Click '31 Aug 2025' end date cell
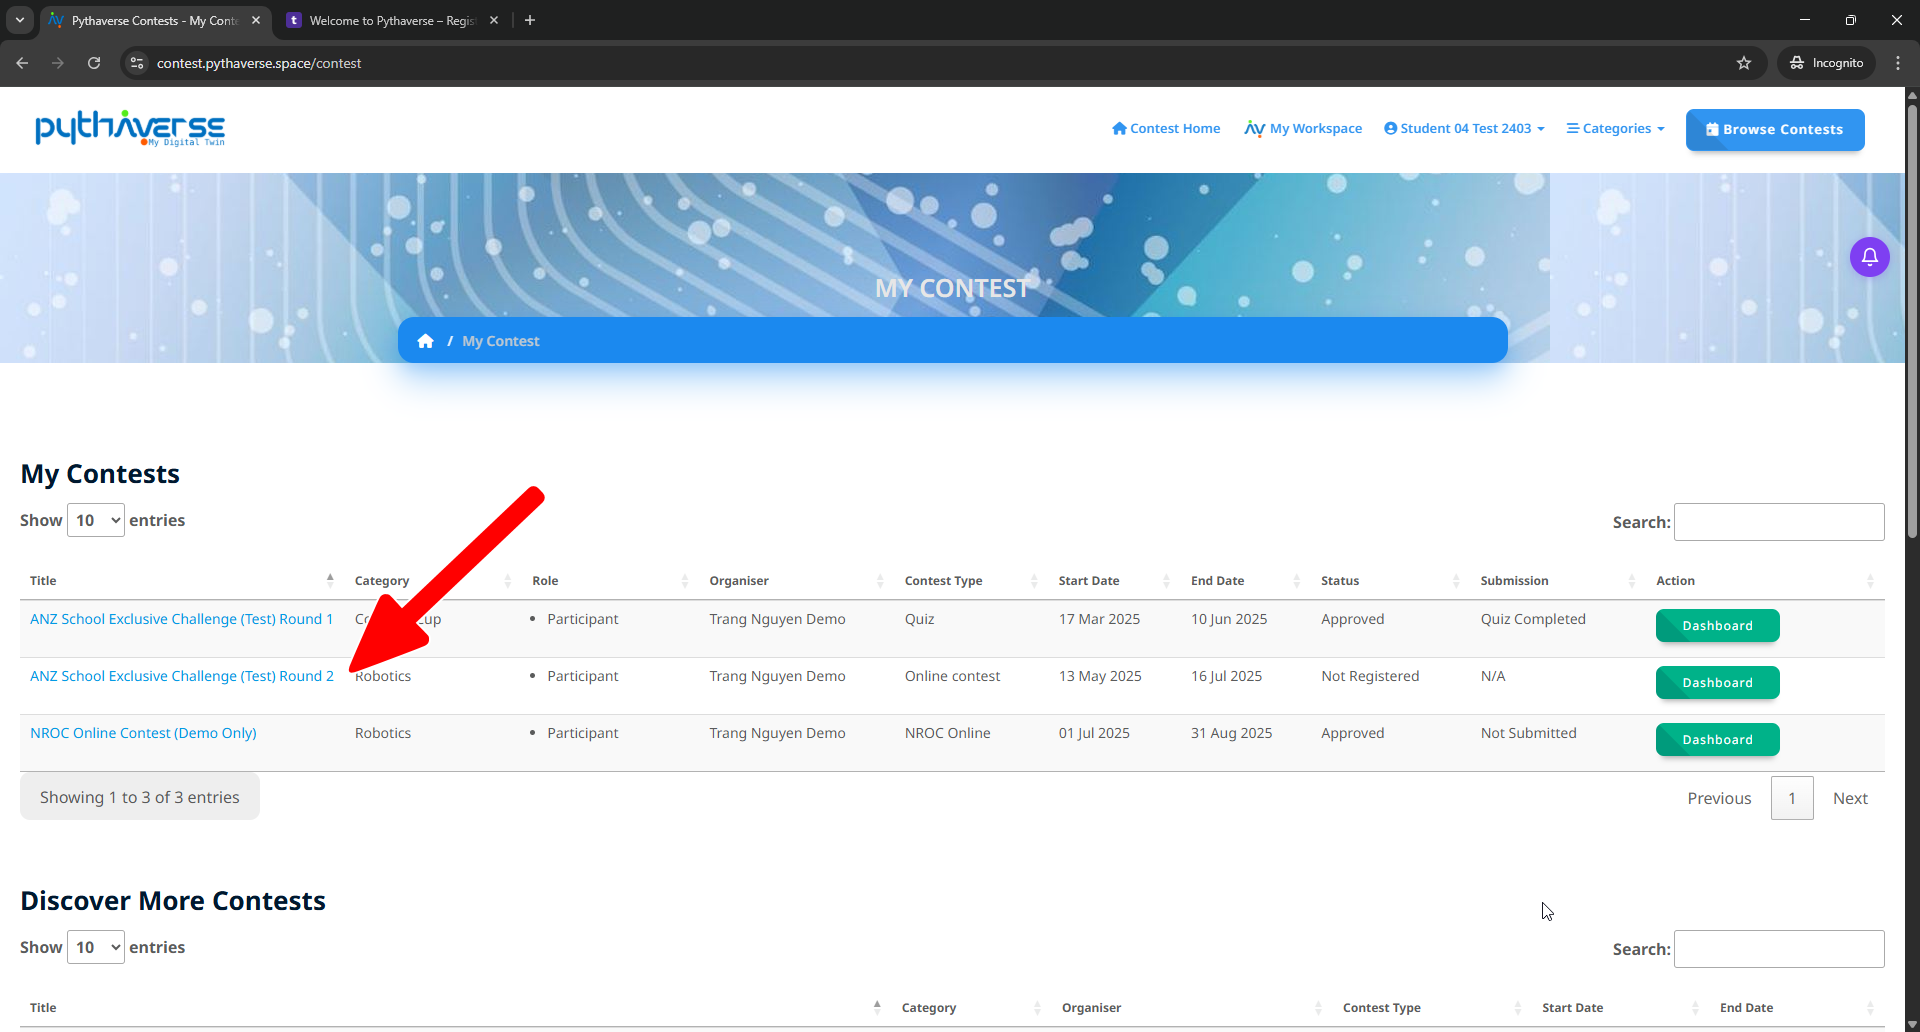 (1231, 733)
